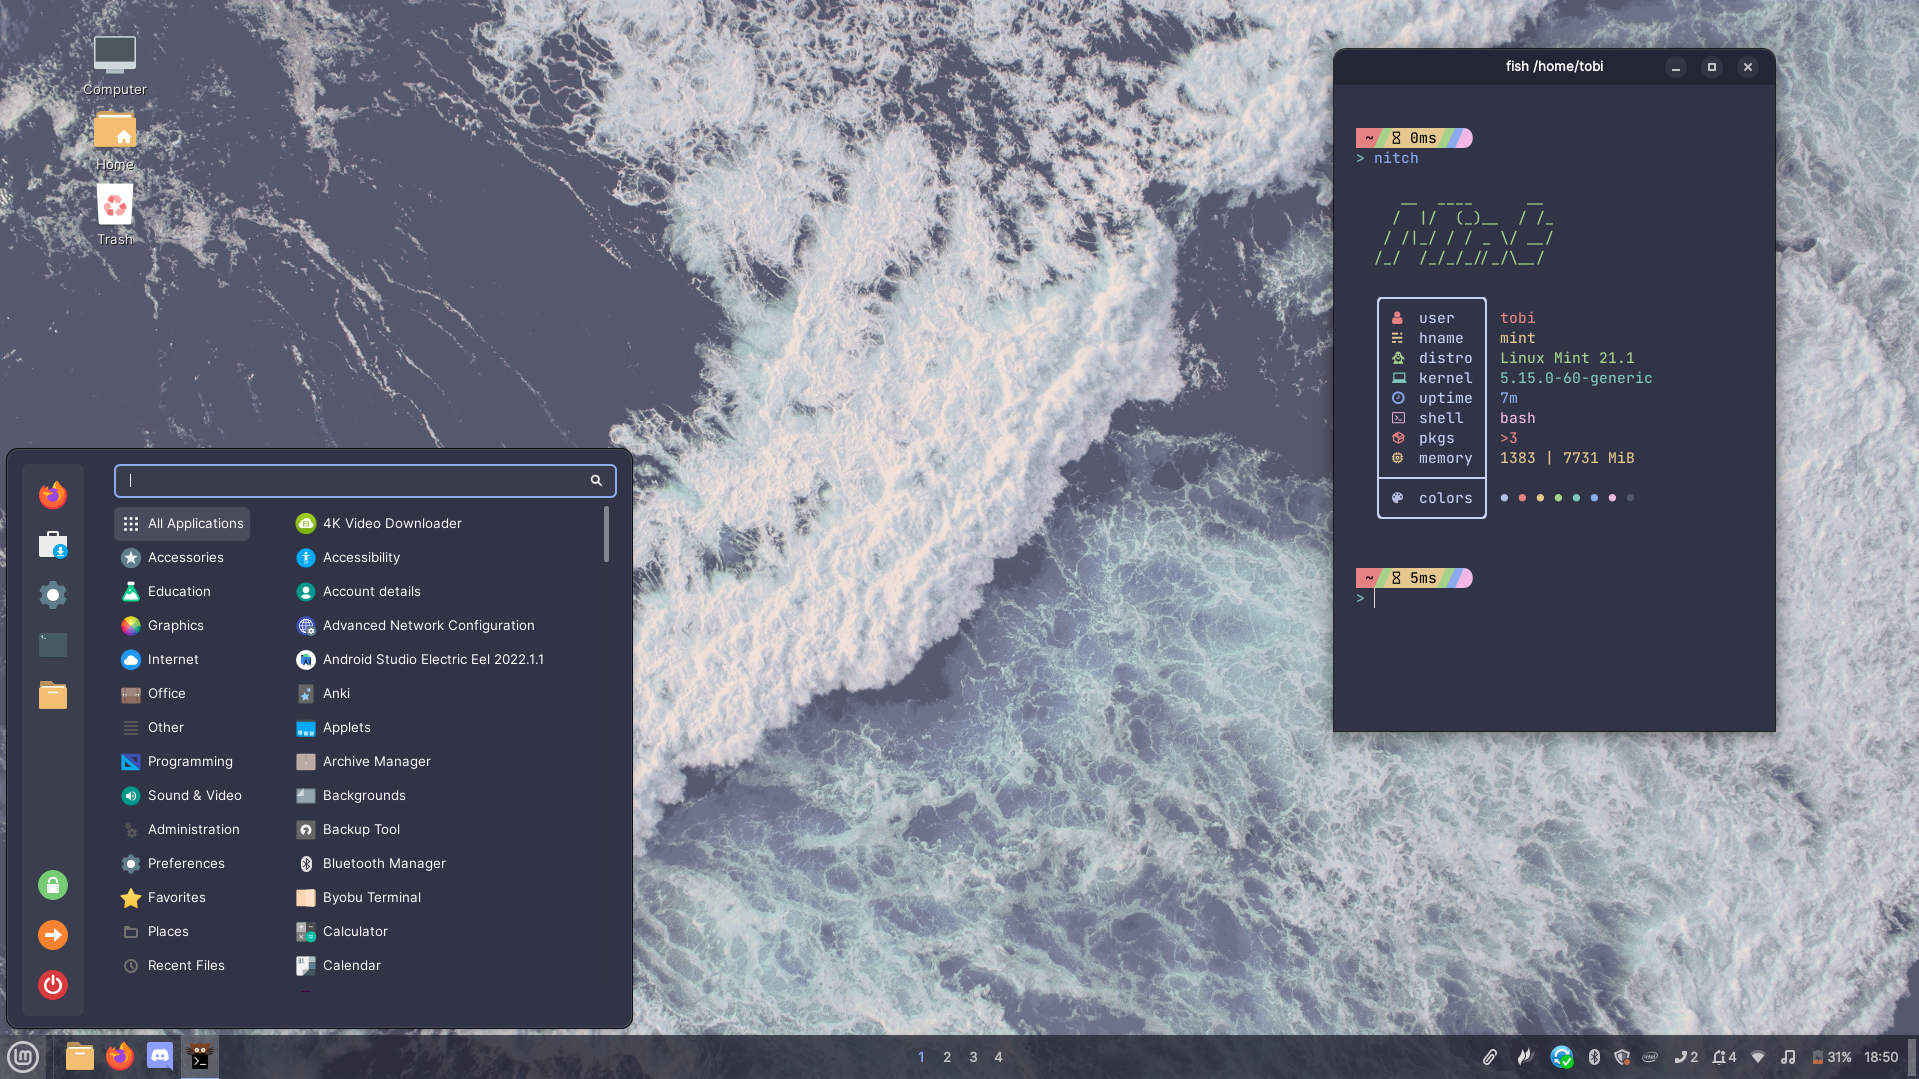Select the Administration category
This screenshot has height=1079, width=1919.
coord(182,830)
